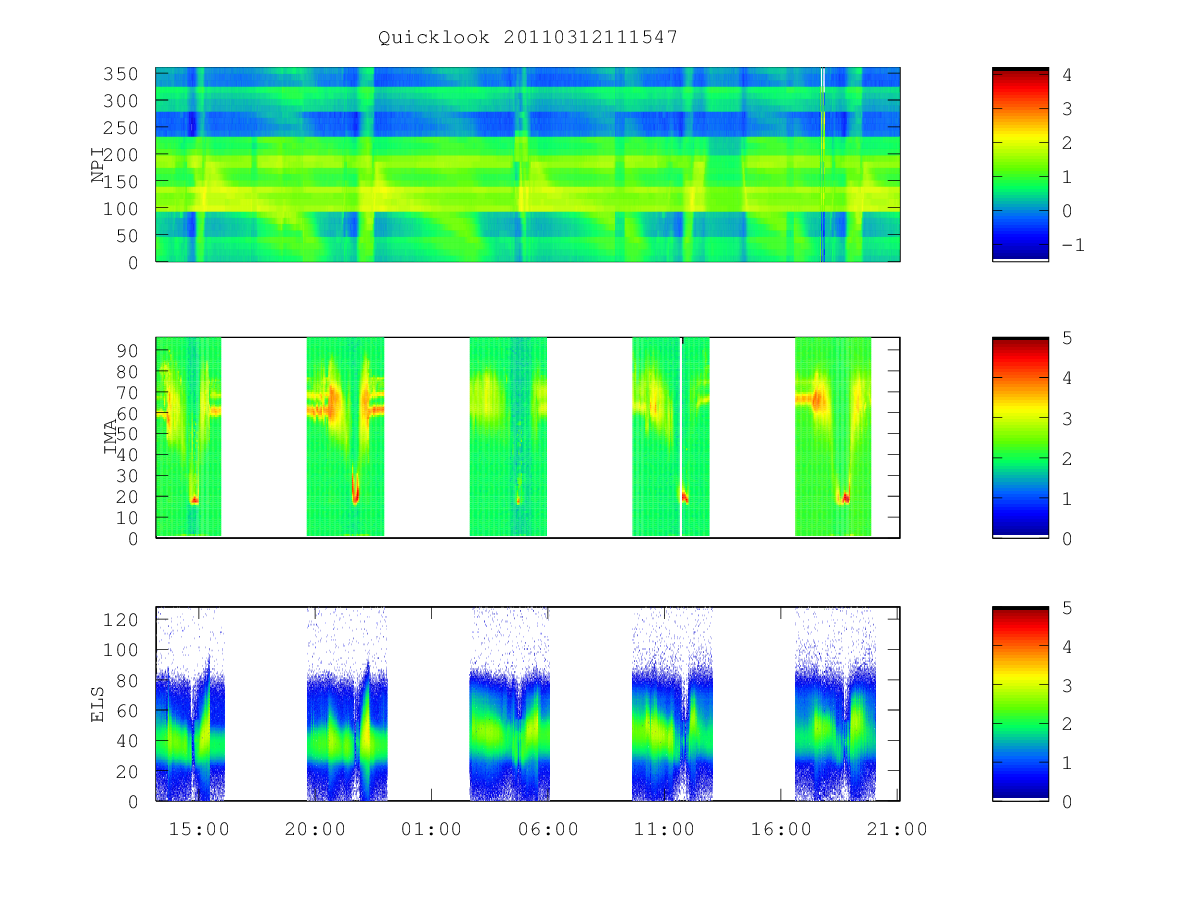Click the third ELS data segment near 06:00

(x=510, y=704)
